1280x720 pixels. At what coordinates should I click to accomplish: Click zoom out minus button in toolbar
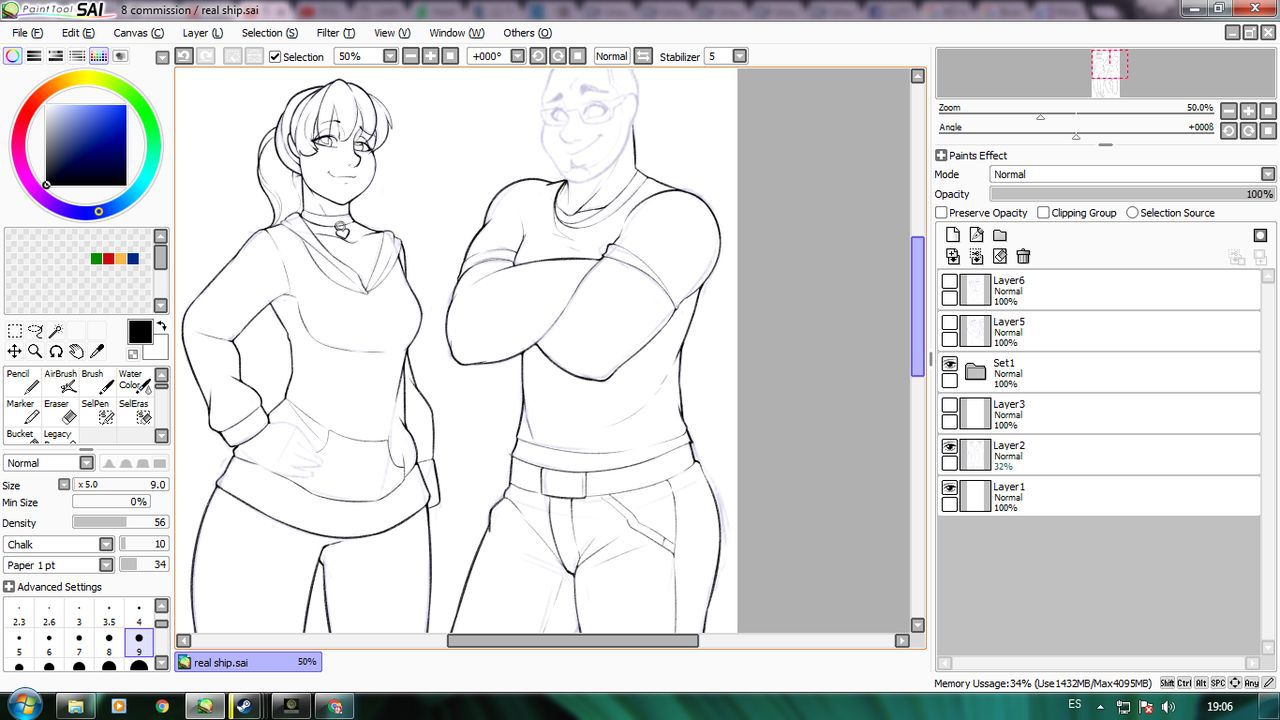(x=410, y=56)
